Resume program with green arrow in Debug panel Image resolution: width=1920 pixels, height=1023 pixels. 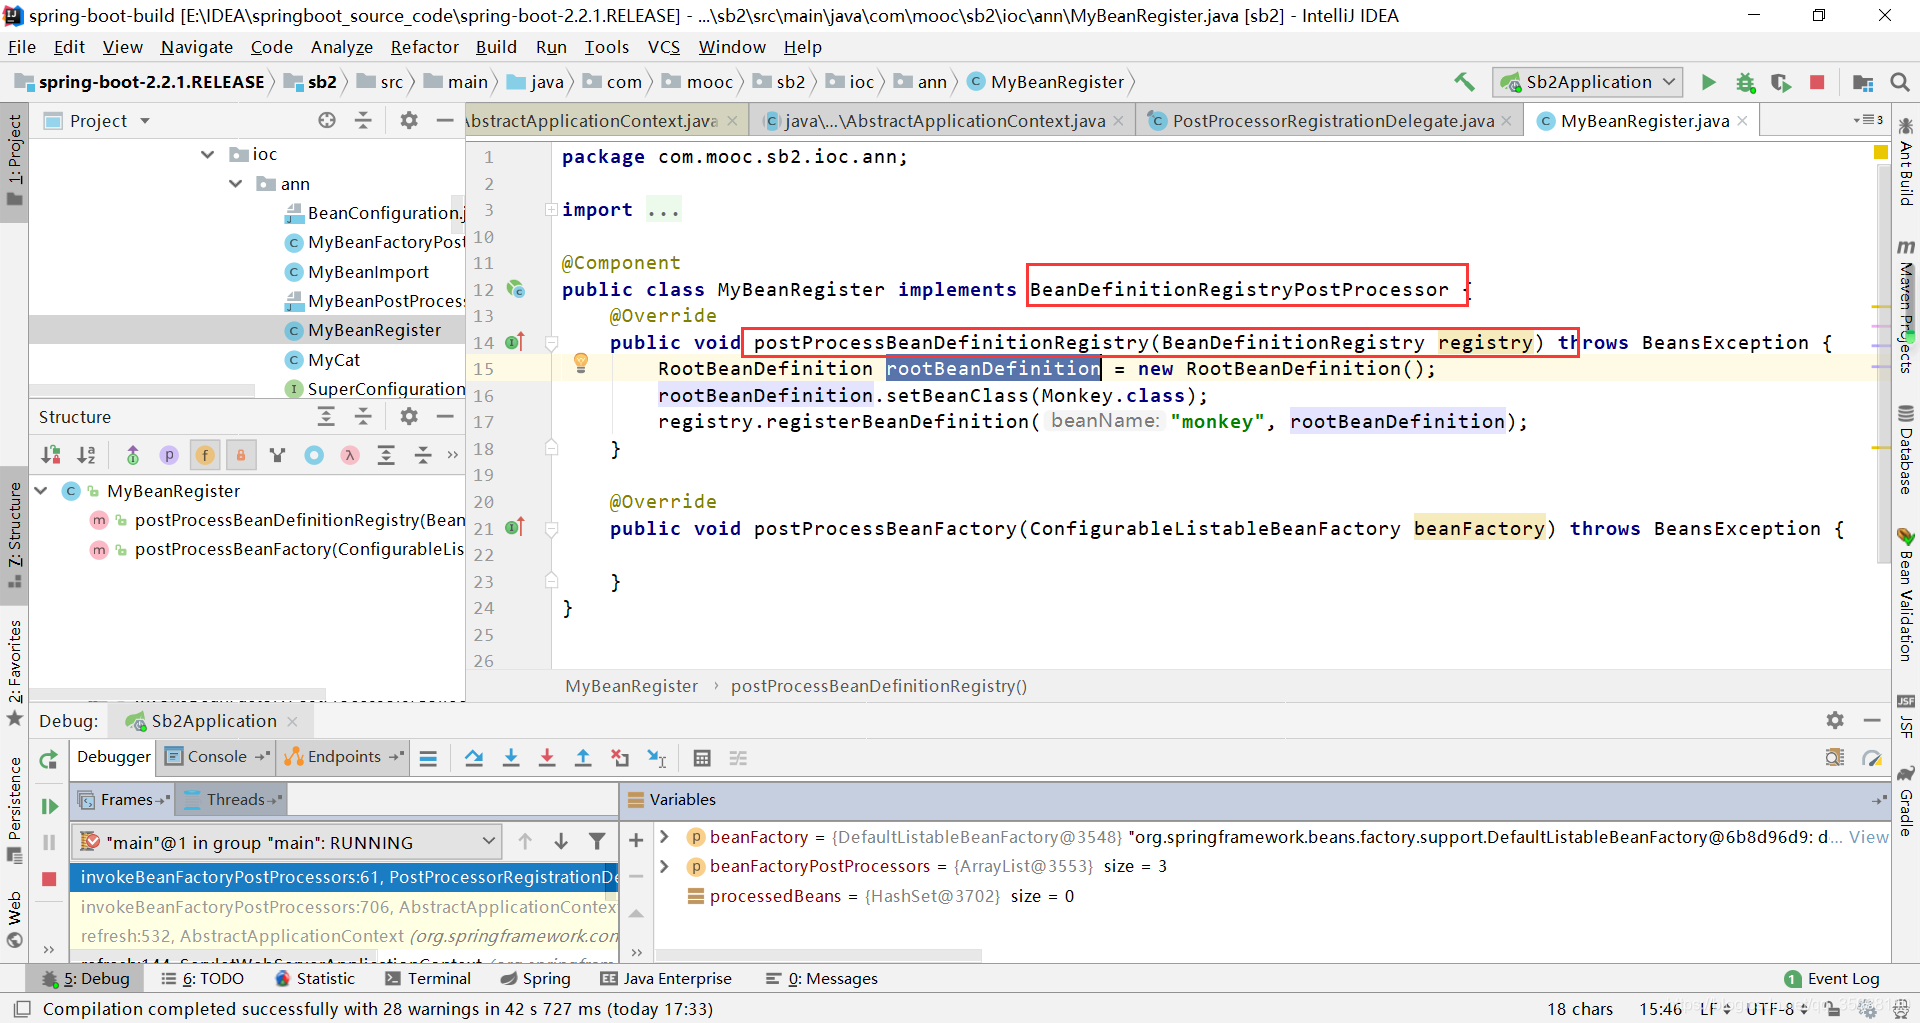48,806
